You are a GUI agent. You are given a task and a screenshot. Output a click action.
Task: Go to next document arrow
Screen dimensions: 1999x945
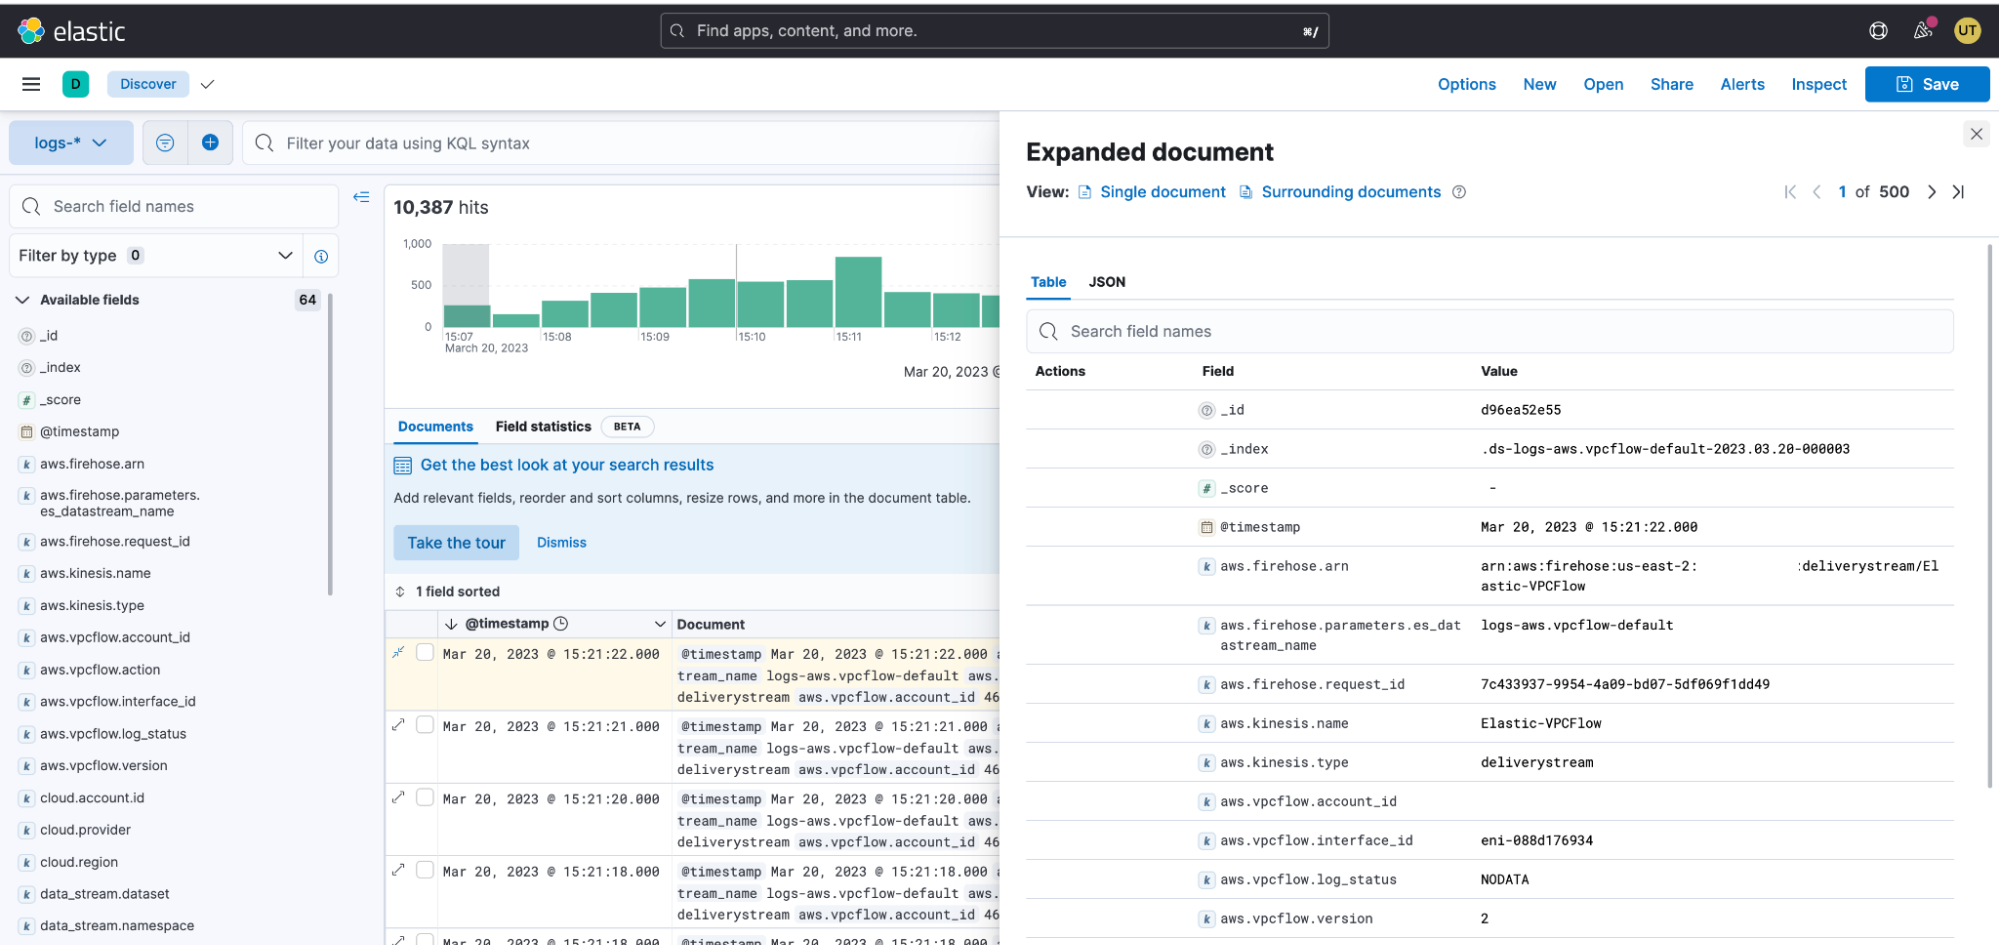pos(1931,192)
